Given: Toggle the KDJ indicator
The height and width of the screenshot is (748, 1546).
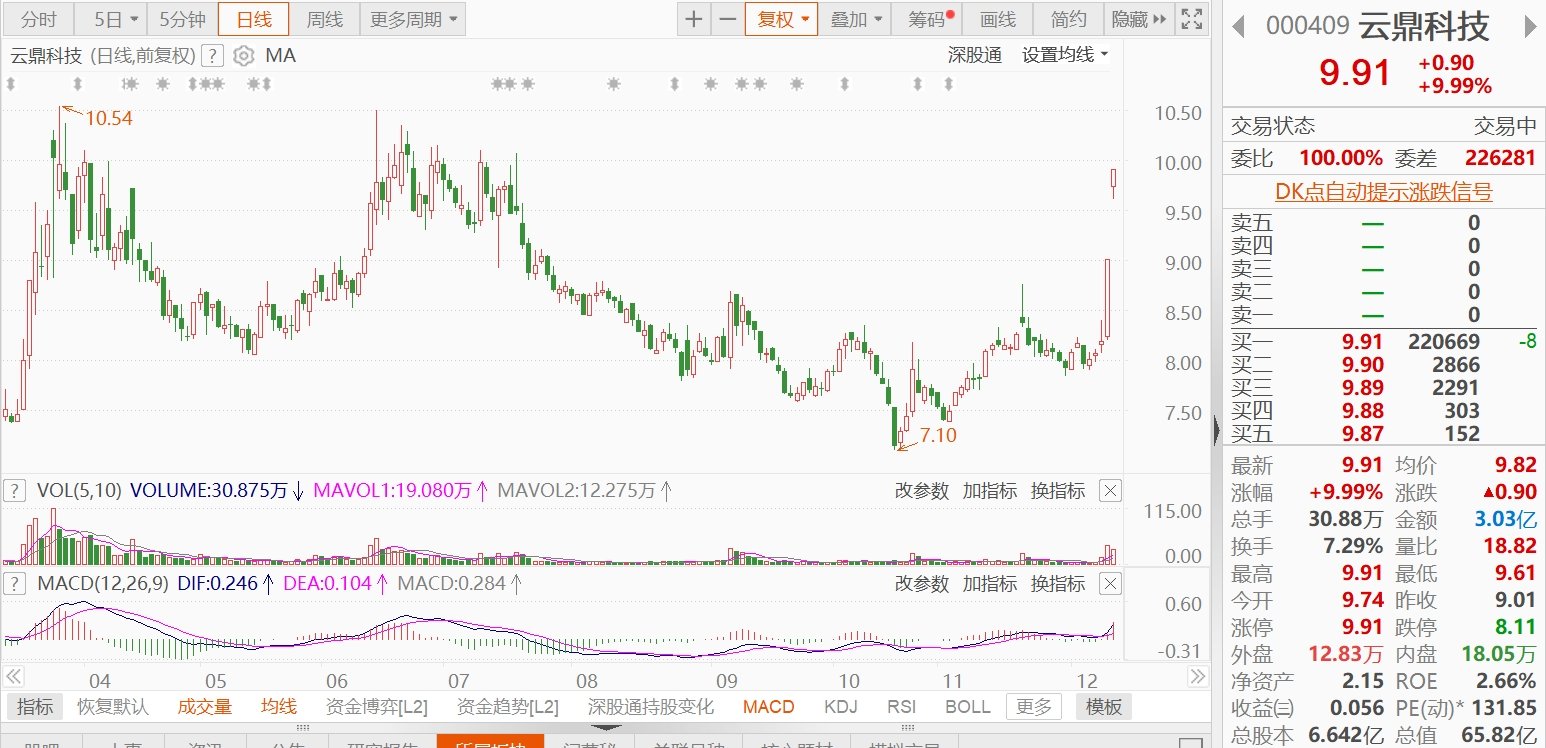Looking at the screenshot, I should click(x=840, y=707).
